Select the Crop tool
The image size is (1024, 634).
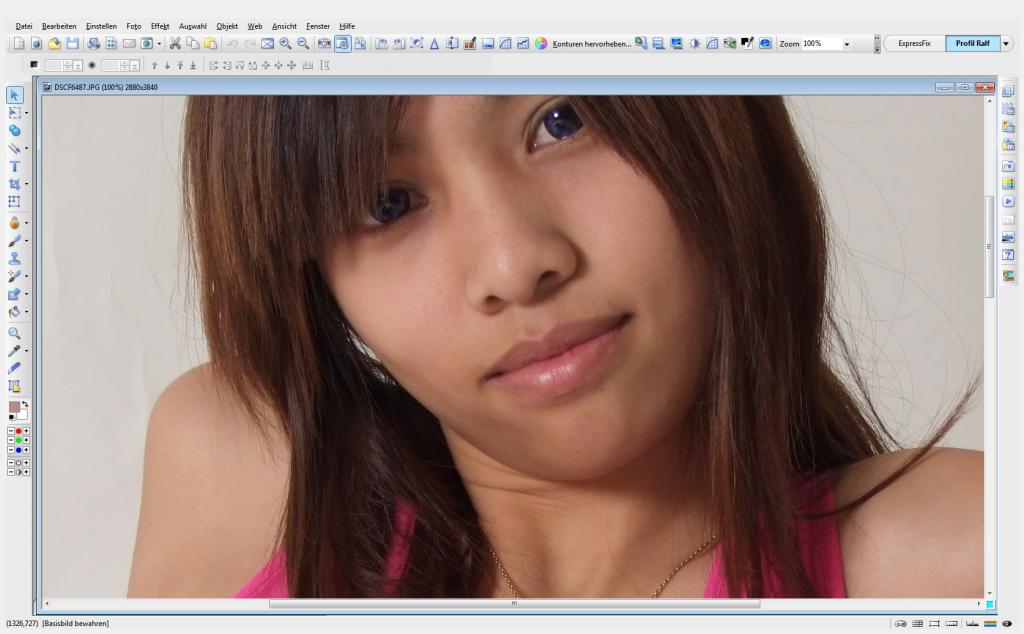tap(14, 184)
